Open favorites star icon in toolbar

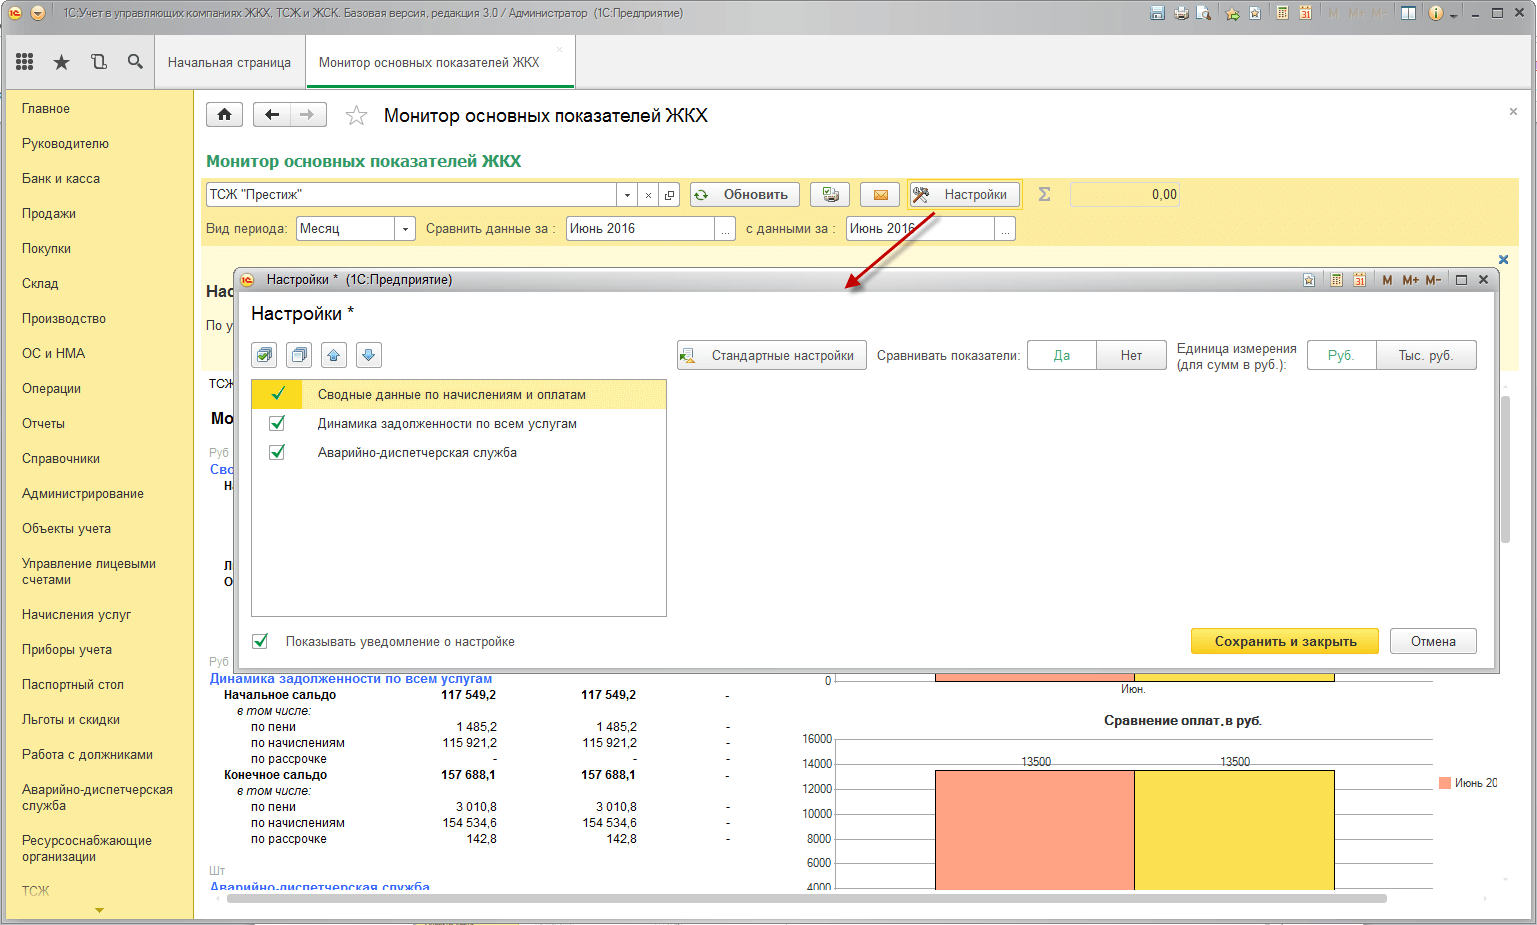tap(61, 62)
